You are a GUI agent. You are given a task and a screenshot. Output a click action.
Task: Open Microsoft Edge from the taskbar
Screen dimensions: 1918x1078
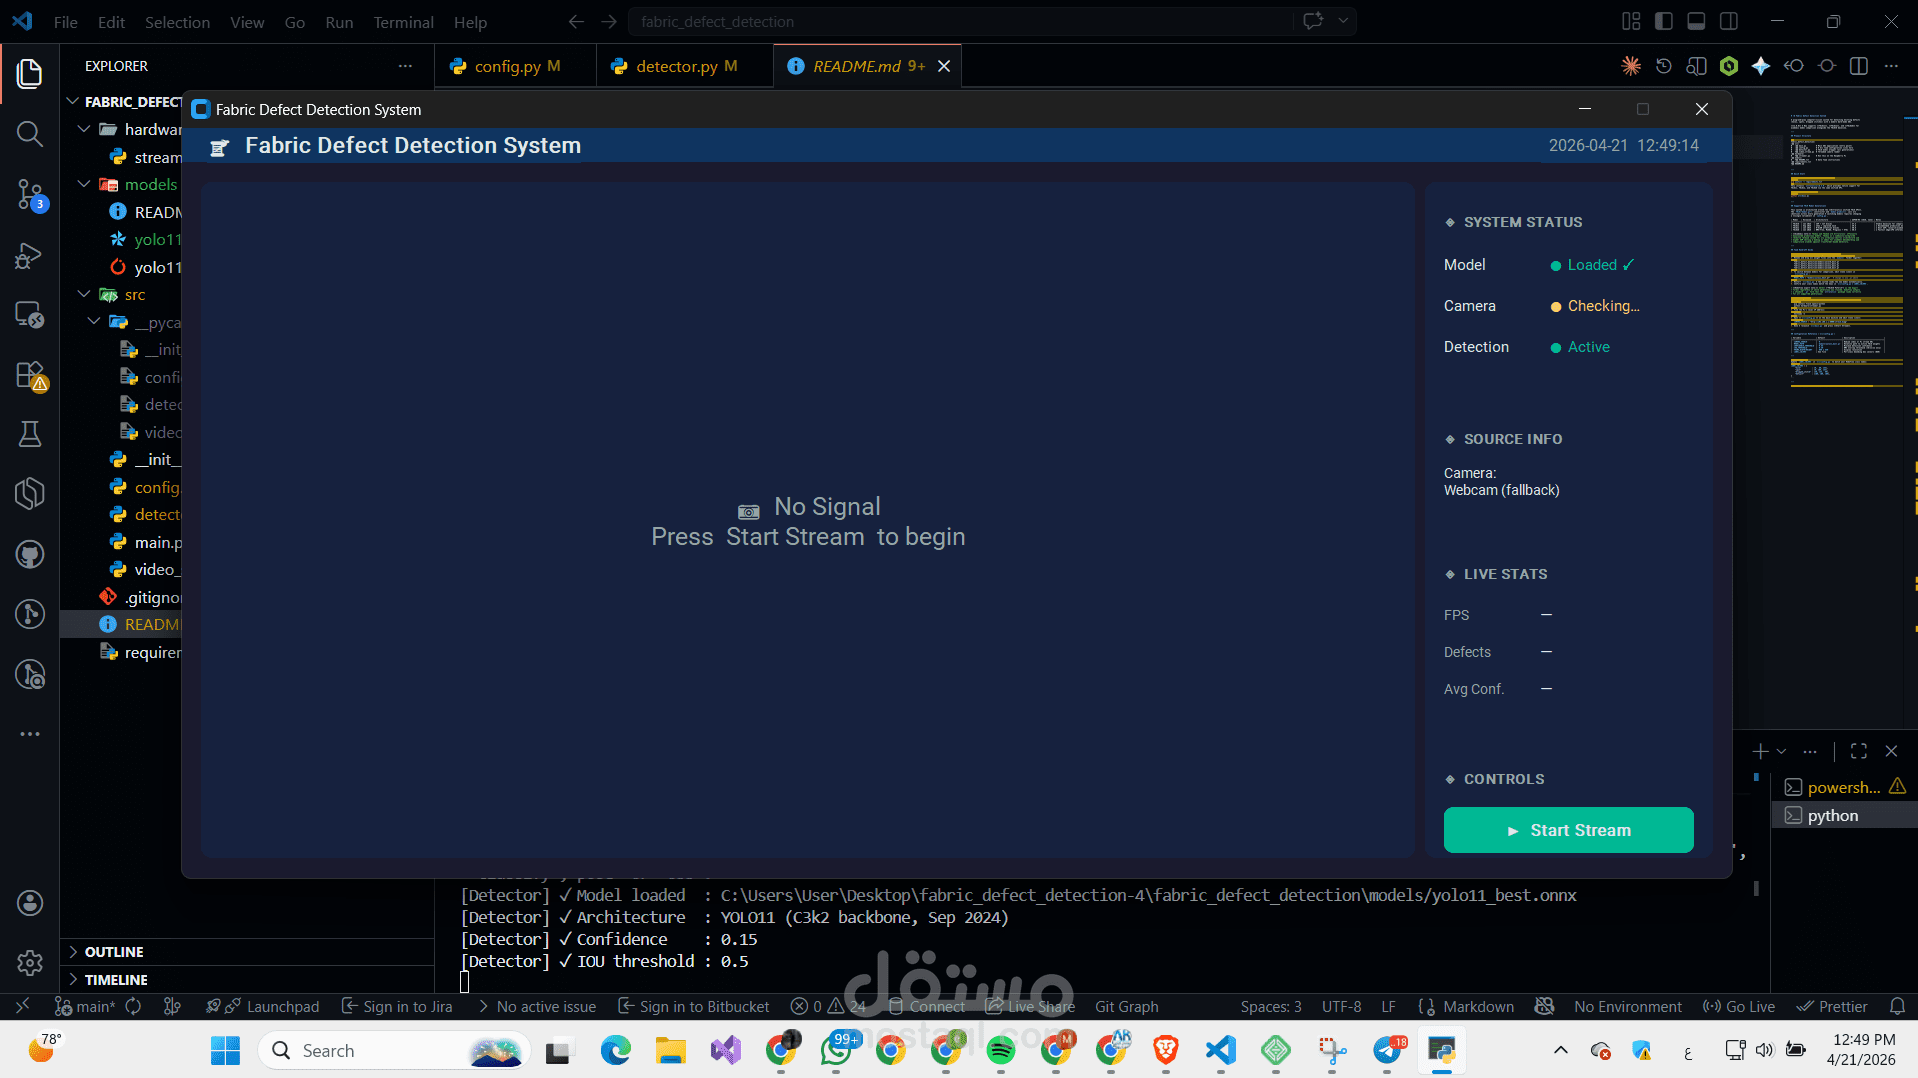click(615, 1050)
